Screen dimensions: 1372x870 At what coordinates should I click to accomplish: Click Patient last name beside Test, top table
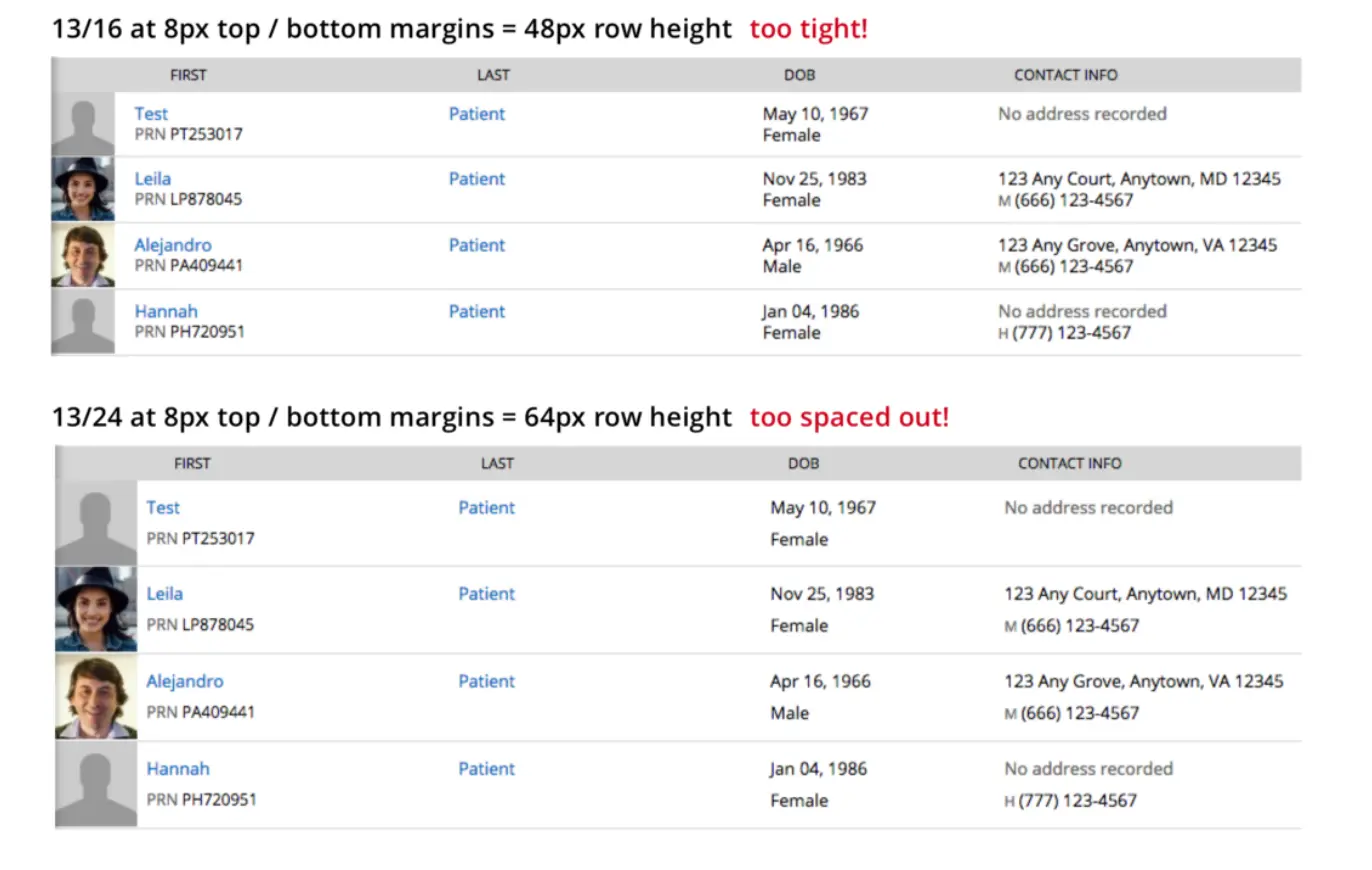[x=476, y=114]
